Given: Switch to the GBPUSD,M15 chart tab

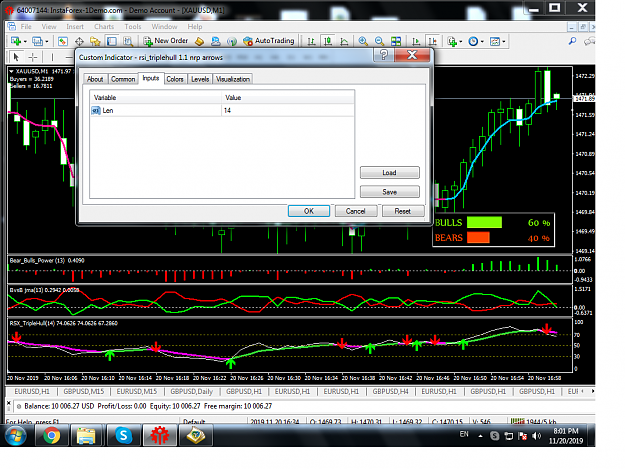Looking at the screenshot, I should (x=84, y=391).
